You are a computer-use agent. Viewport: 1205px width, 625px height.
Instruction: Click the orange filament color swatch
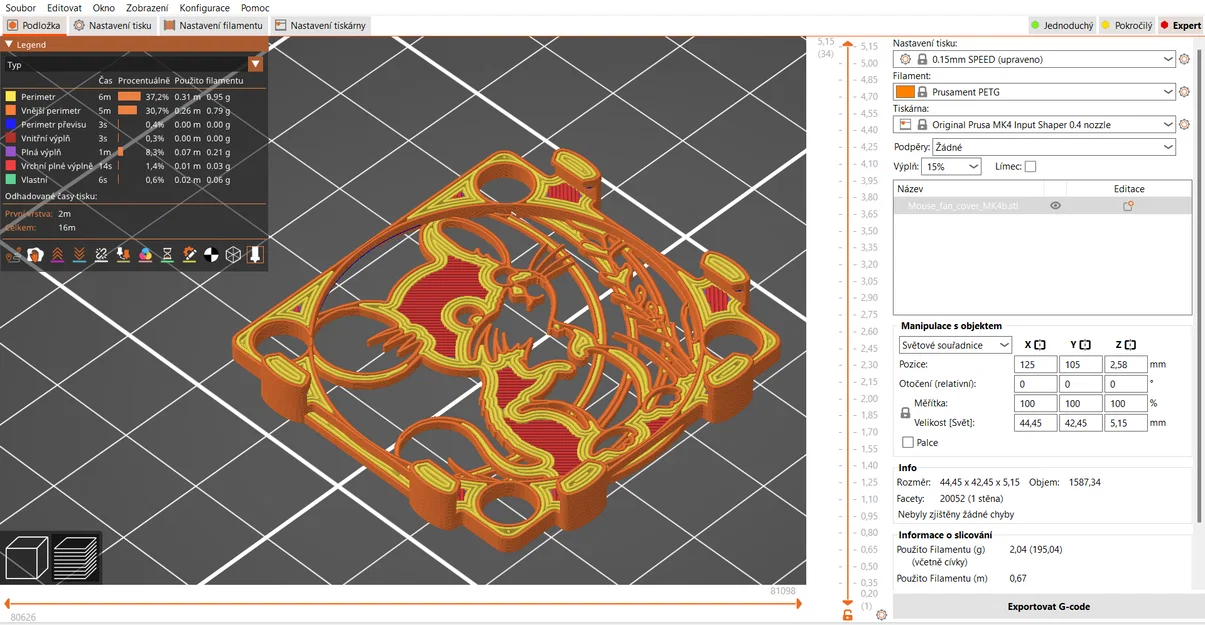point(905,92)
